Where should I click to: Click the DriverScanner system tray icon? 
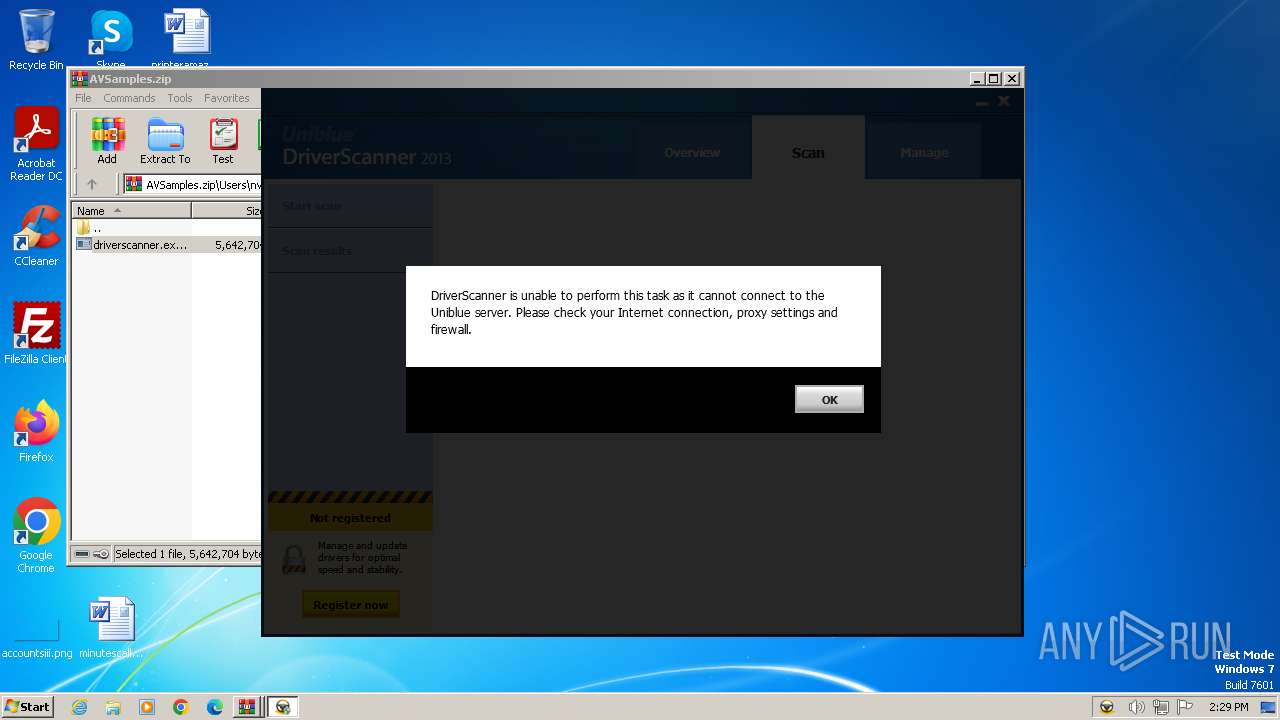click(x=1107, y=707)
